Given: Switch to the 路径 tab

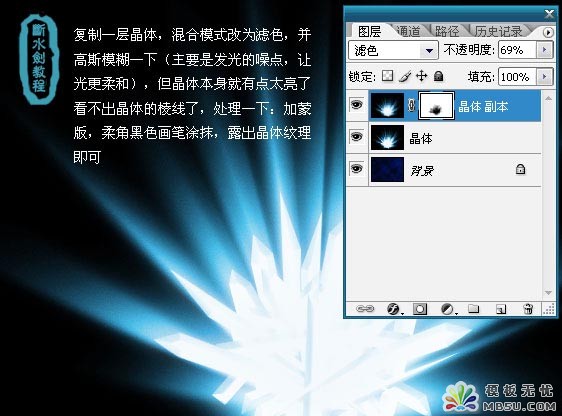Looking at the screenshot, I should pyautogui.click(x=447, y=32).
